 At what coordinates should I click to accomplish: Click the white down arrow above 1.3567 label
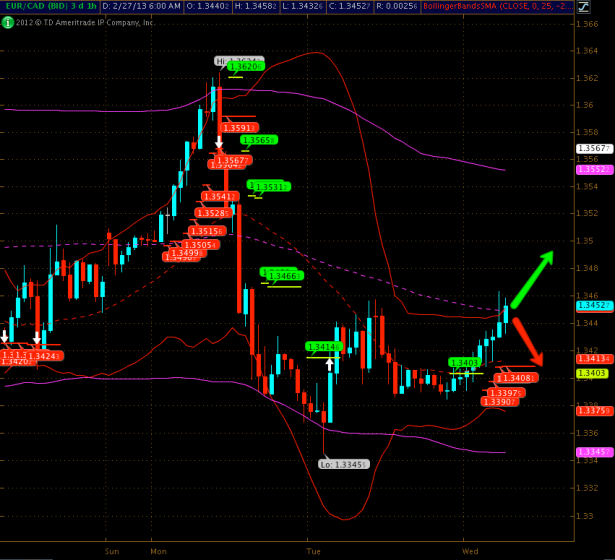pos(219,145)
